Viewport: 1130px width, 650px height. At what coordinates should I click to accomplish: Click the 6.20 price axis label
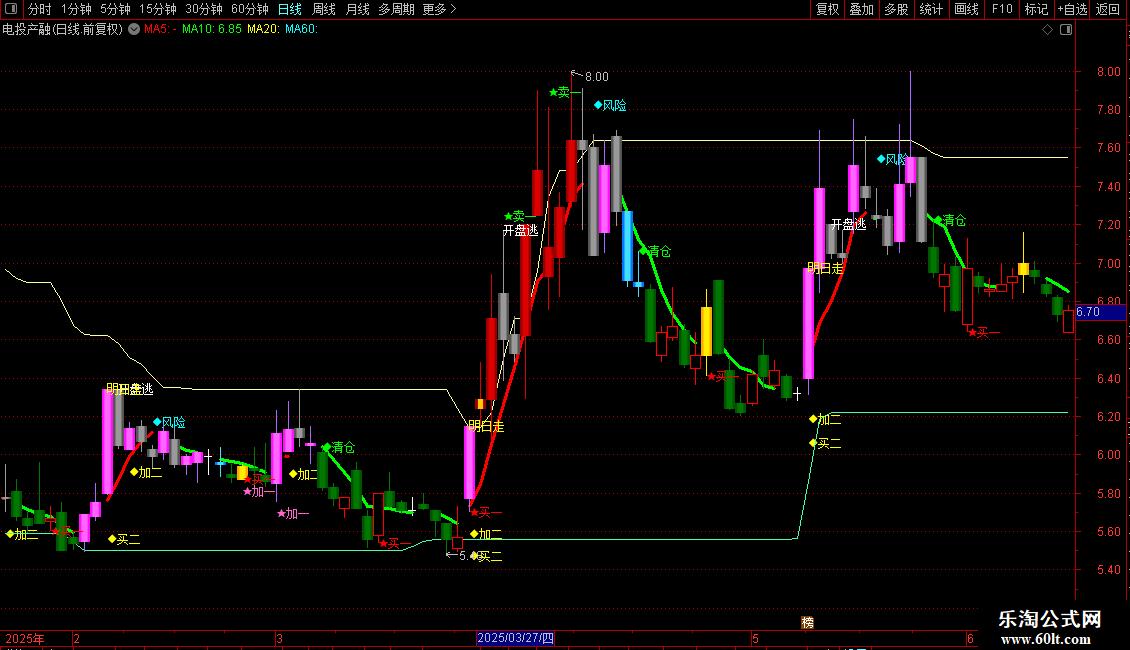1108,417
